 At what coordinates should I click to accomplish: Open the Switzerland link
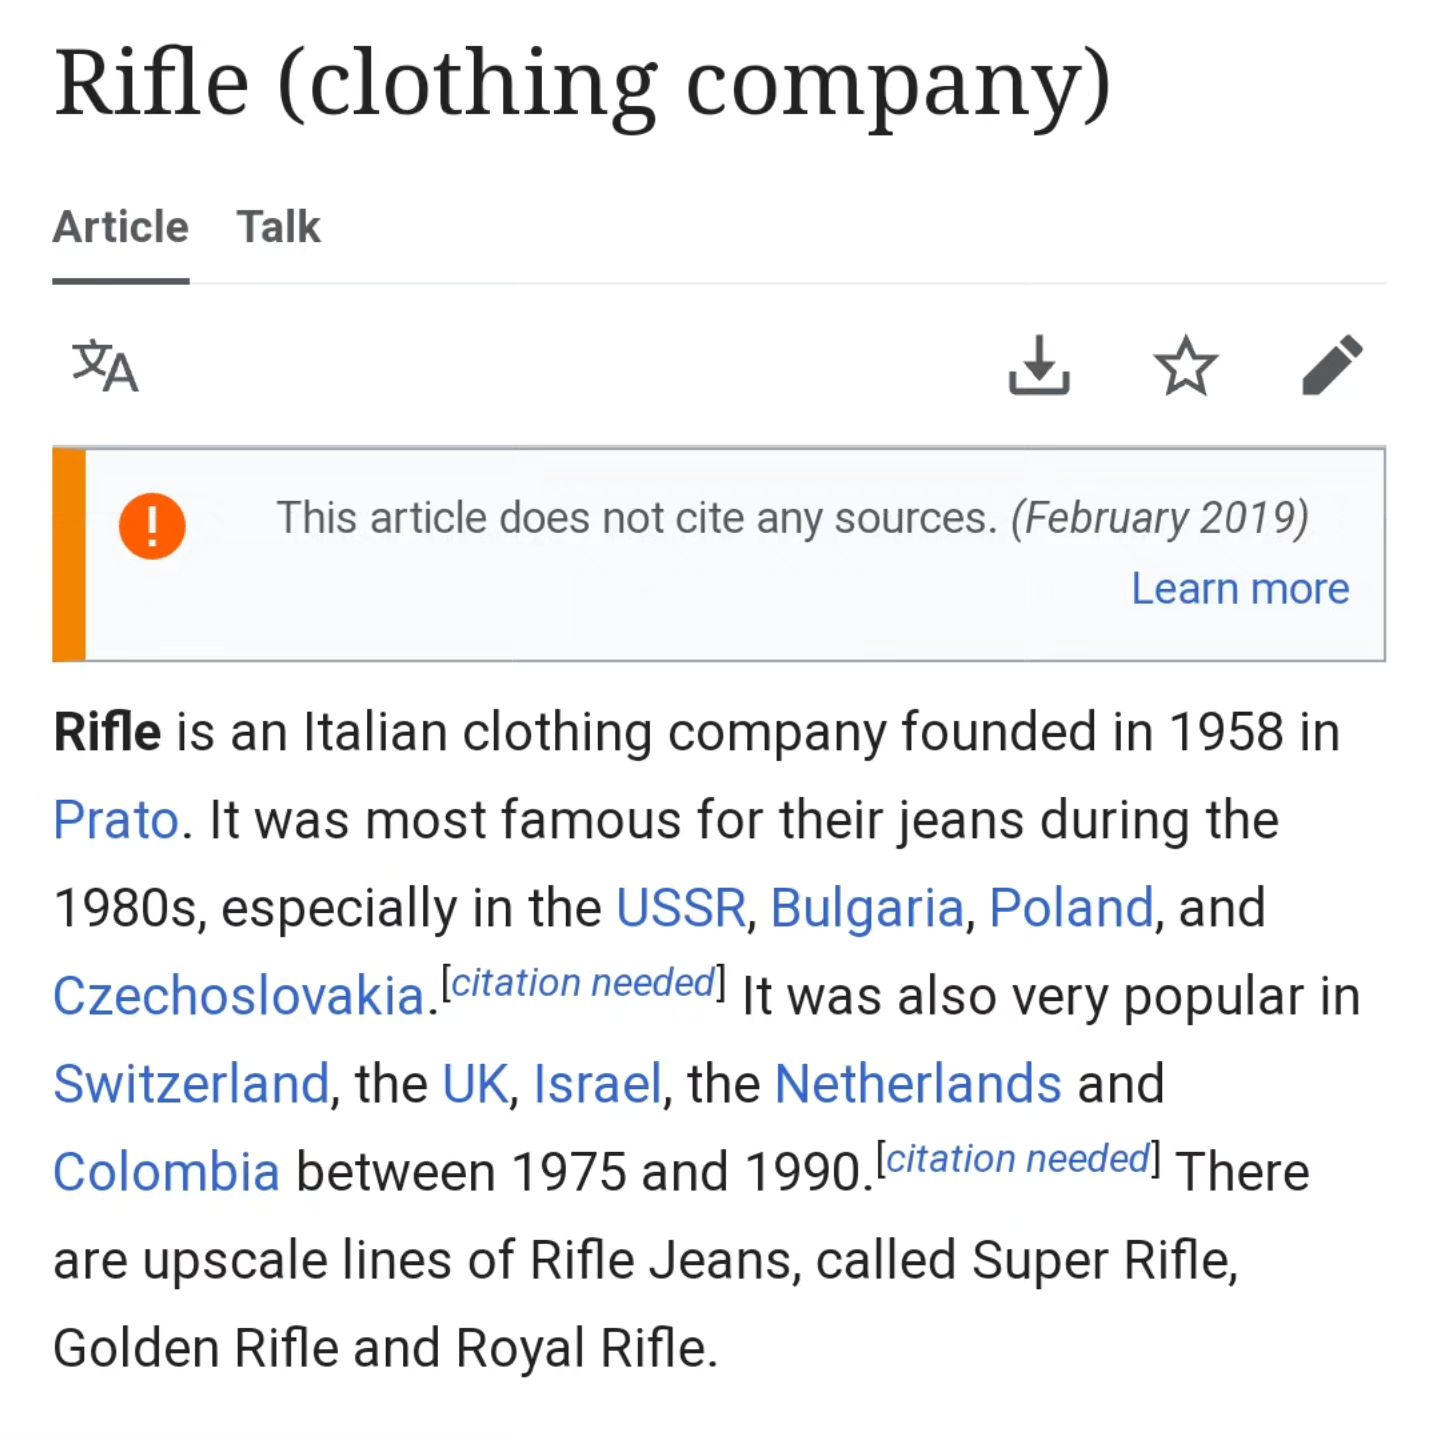click(x=191, y=1084)
